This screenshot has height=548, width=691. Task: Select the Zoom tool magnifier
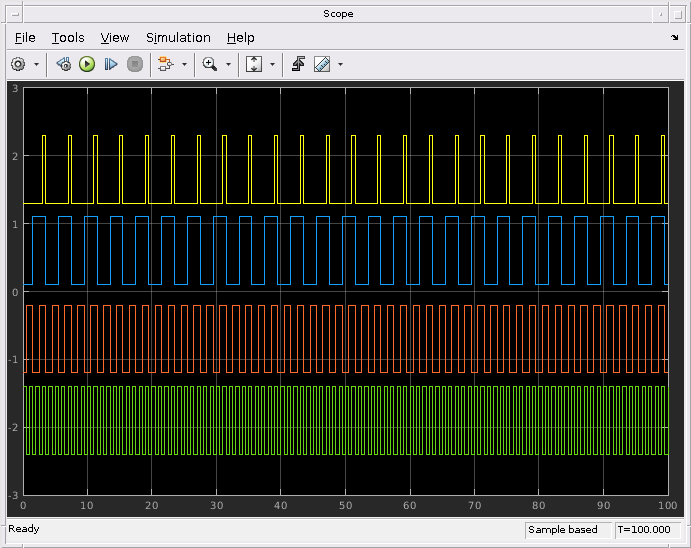pyautogui.click(x=209, y=64)
